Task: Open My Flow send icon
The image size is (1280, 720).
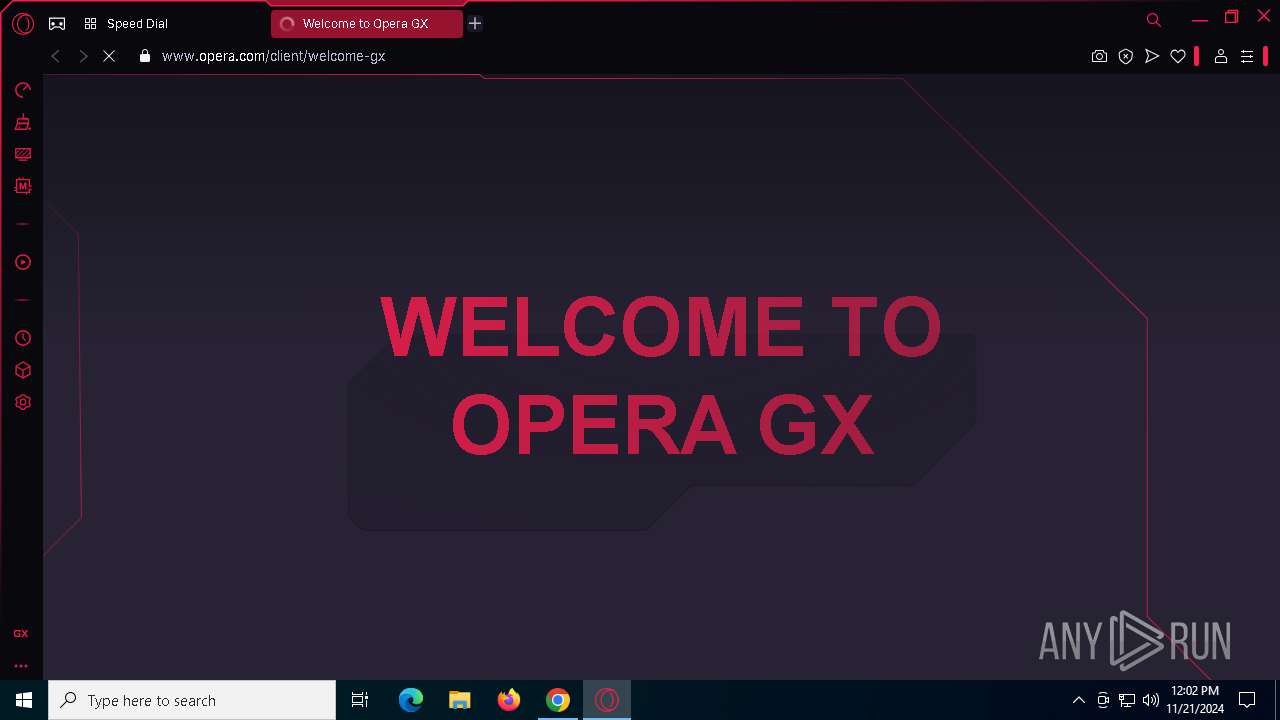Action: [x=1152, y=57]
